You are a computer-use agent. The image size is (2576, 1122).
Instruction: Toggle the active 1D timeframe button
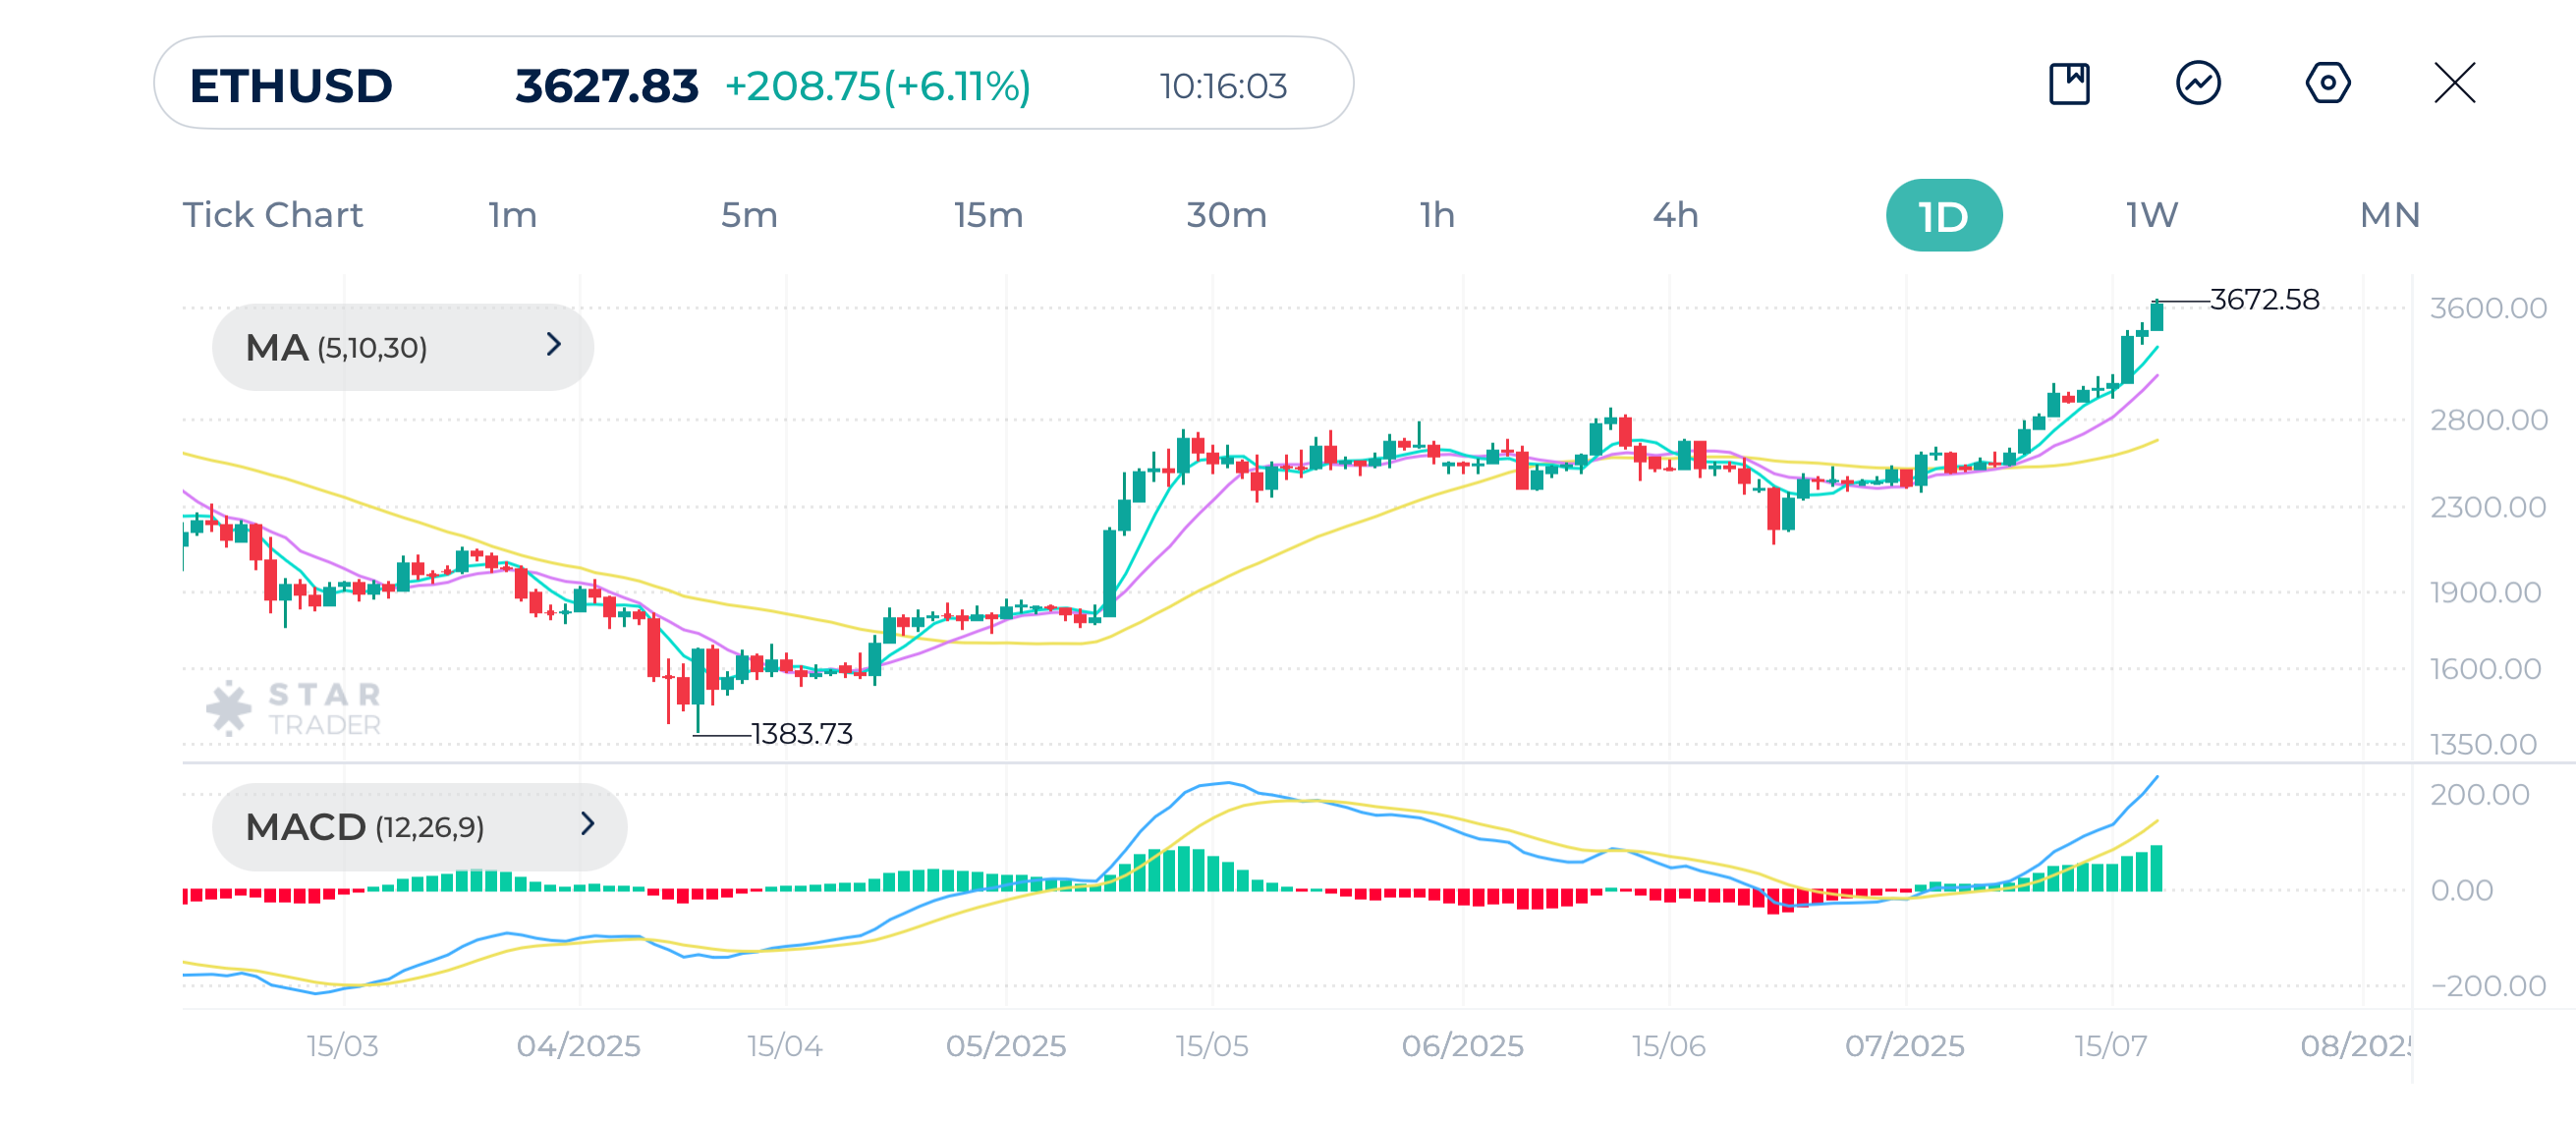point(1943,214)
